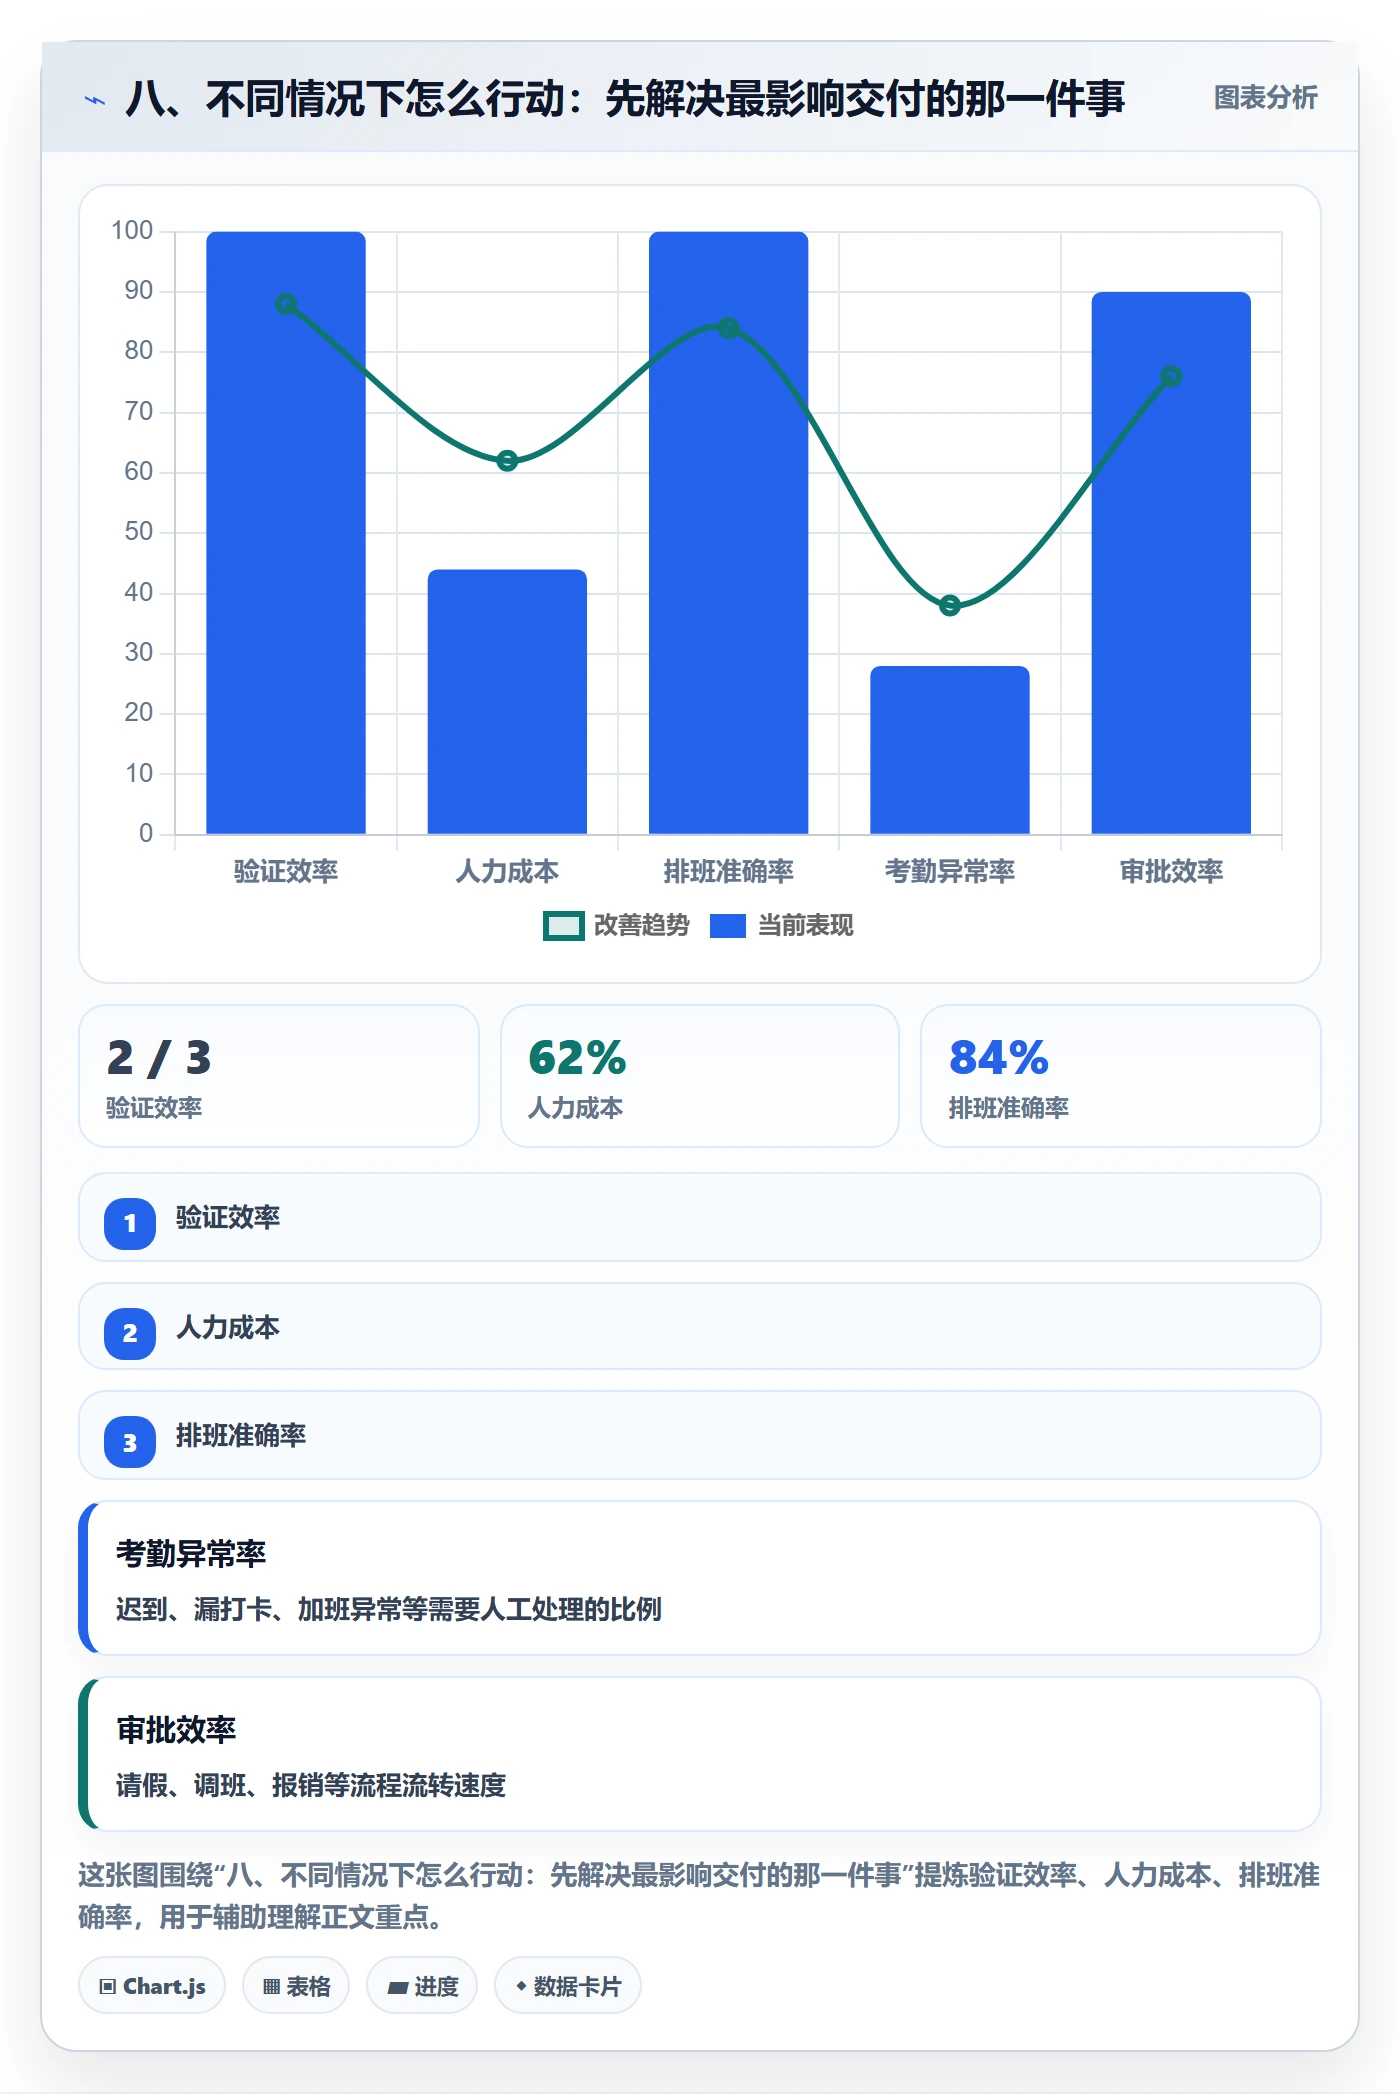Click number badge 2 in the list

pyautogui.click(x=130, y=1333)
